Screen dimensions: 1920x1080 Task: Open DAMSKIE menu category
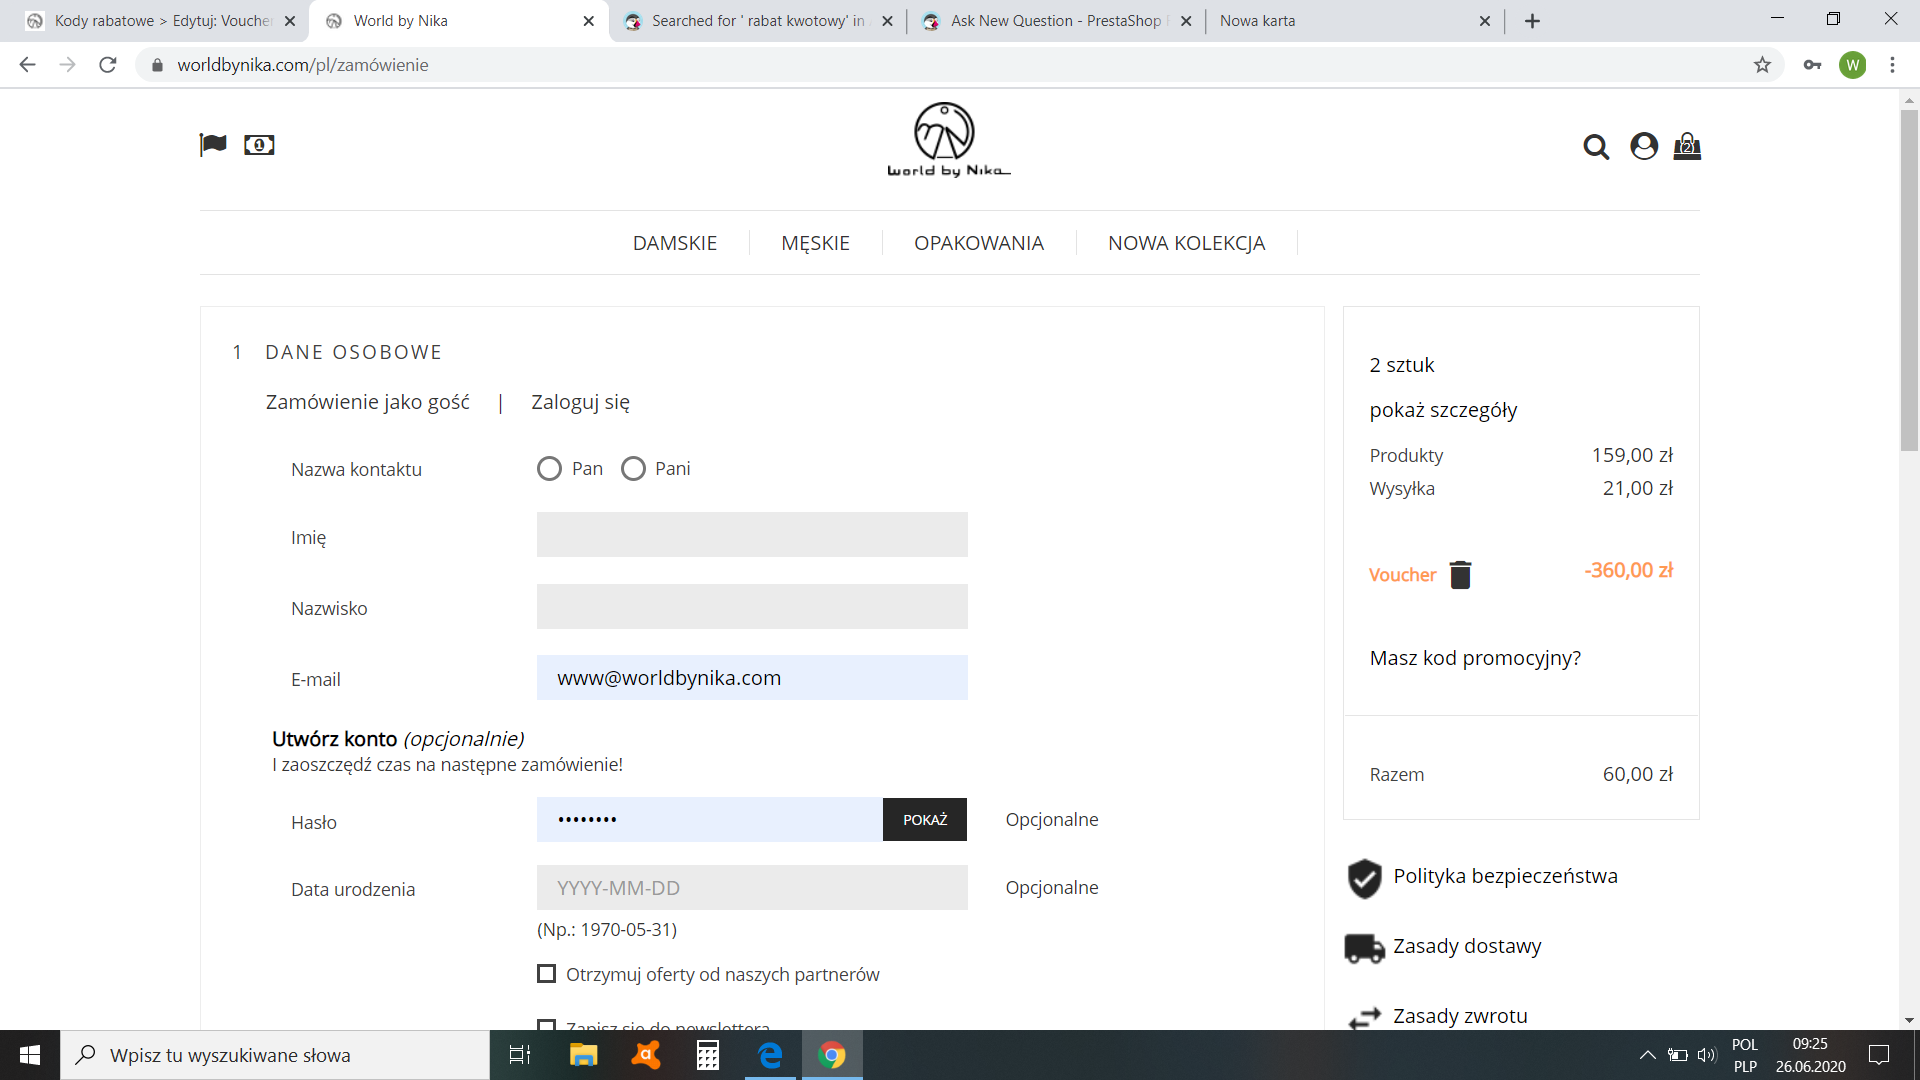675,243
